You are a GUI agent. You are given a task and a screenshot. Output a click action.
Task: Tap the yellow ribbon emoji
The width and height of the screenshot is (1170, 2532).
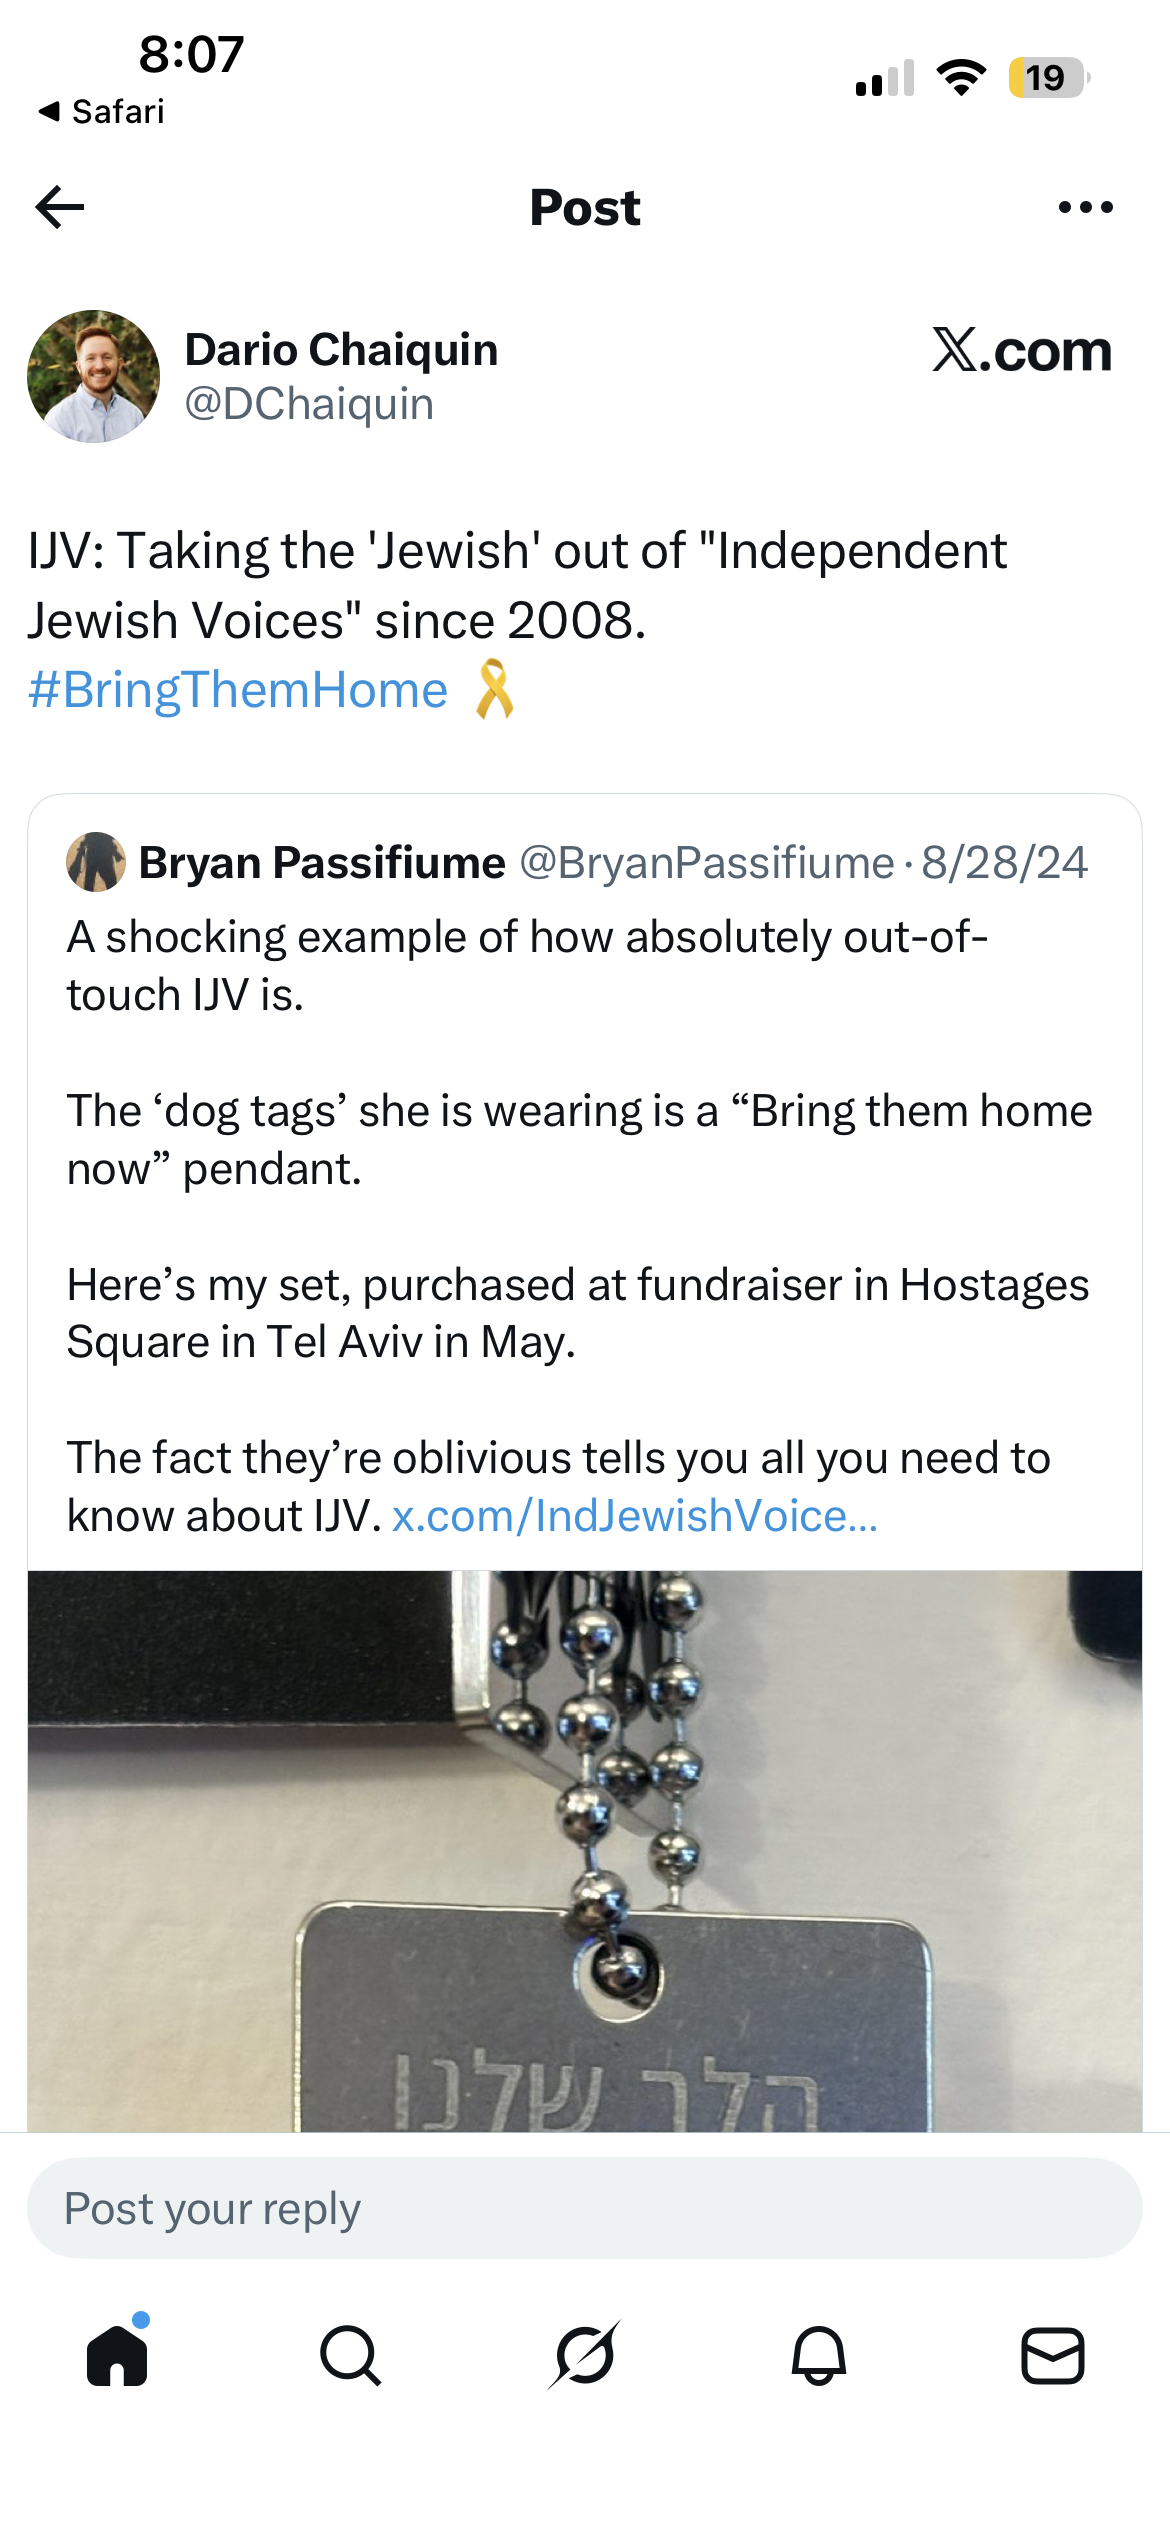click(x=494, y=689)
